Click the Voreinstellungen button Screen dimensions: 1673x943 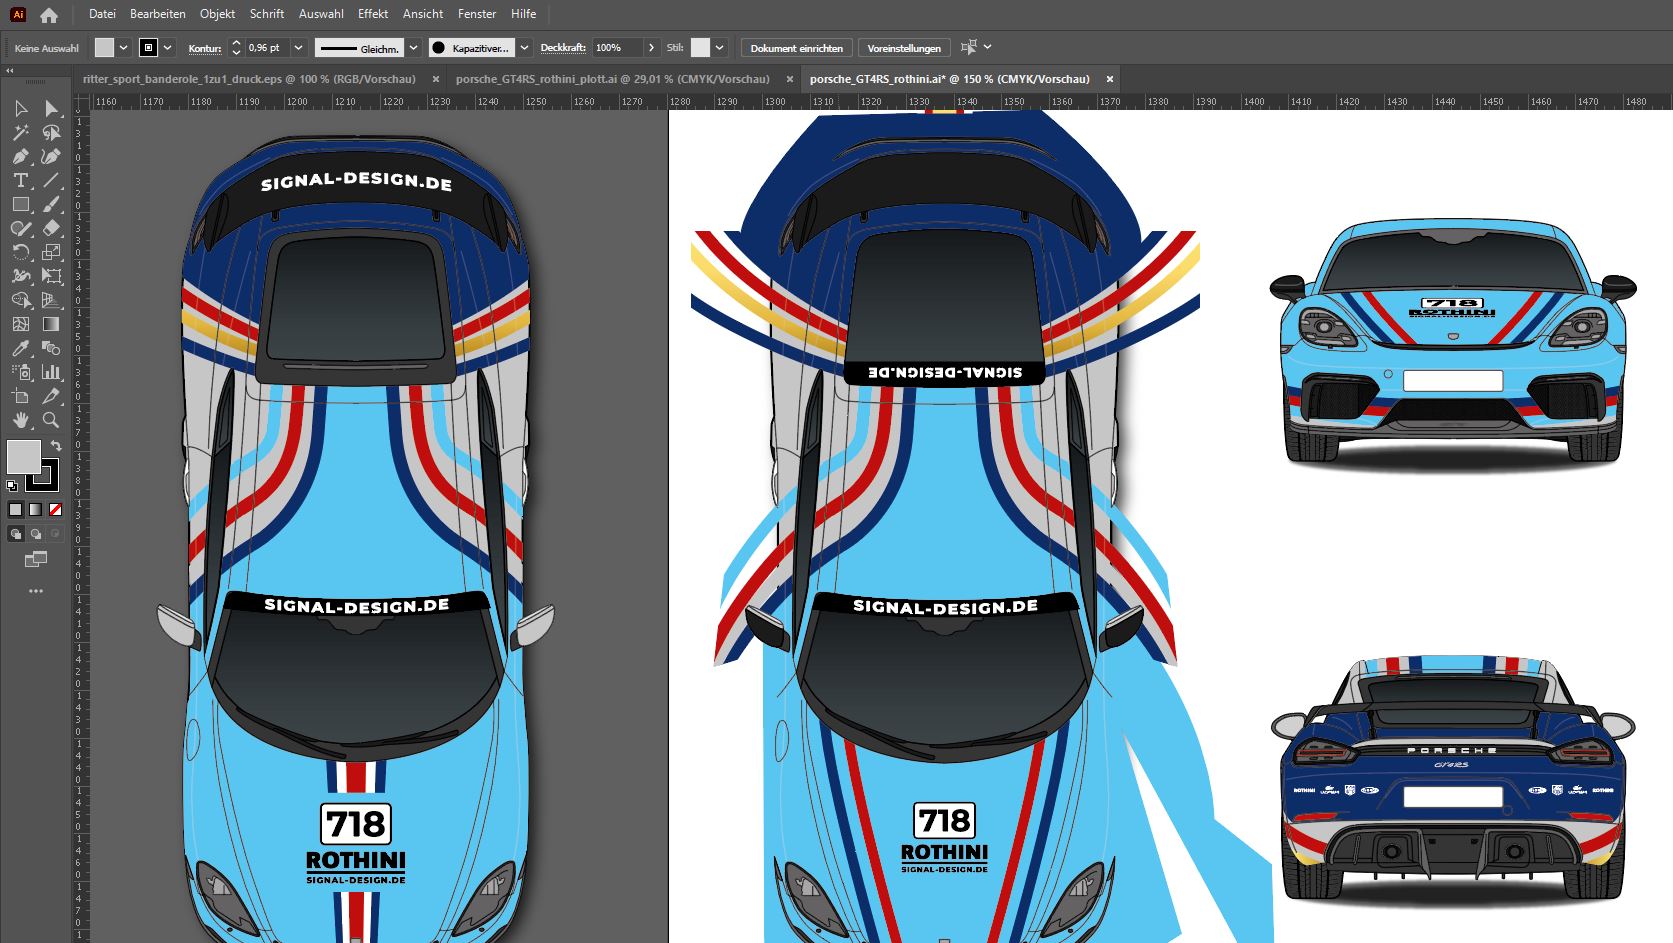(904, 48)
